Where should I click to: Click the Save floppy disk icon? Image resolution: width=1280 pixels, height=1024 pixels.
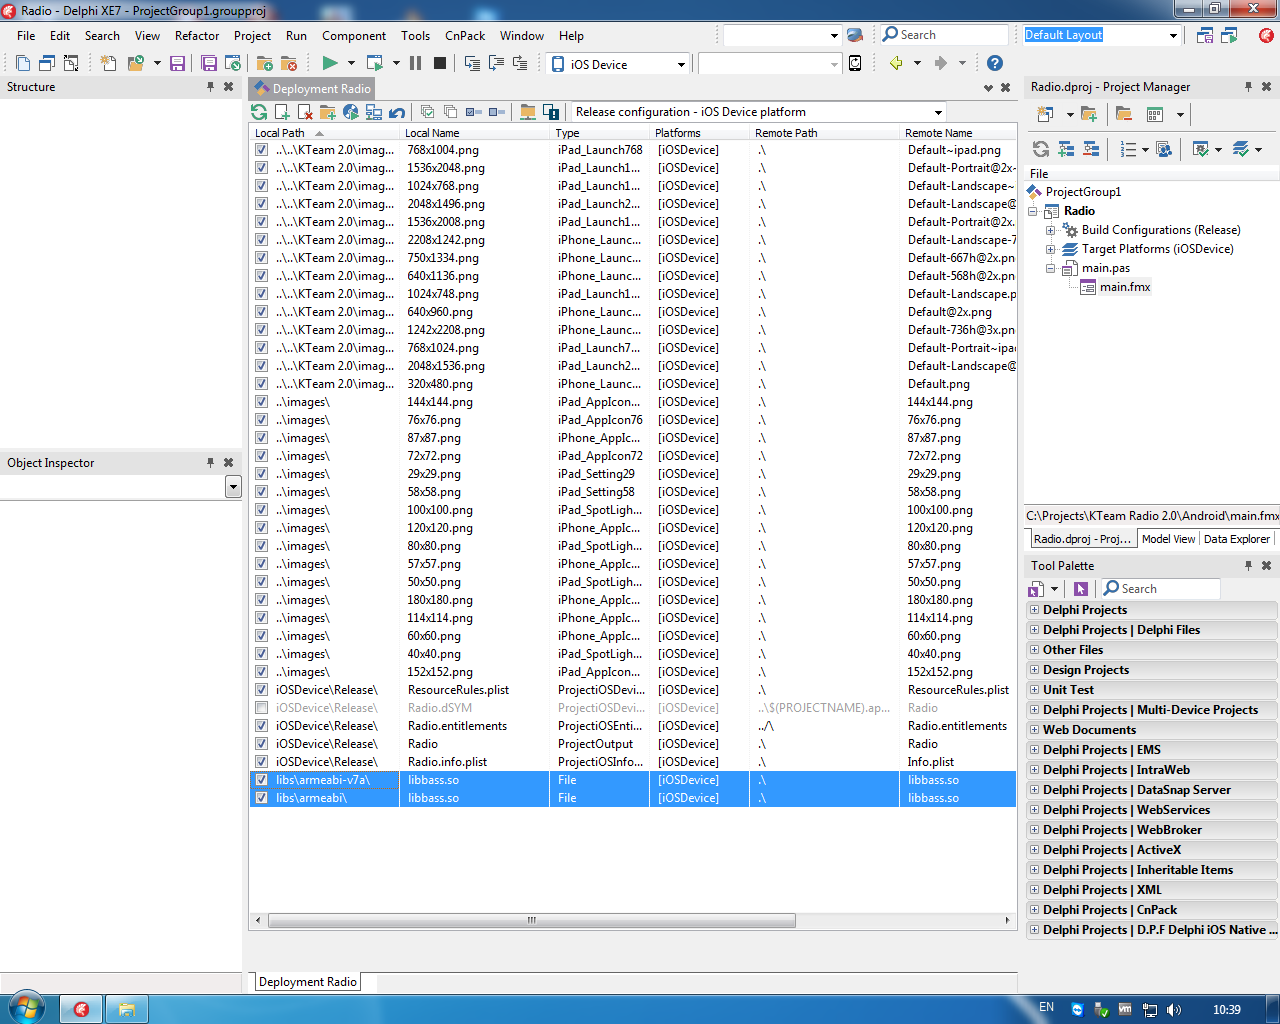coord(177,63)
